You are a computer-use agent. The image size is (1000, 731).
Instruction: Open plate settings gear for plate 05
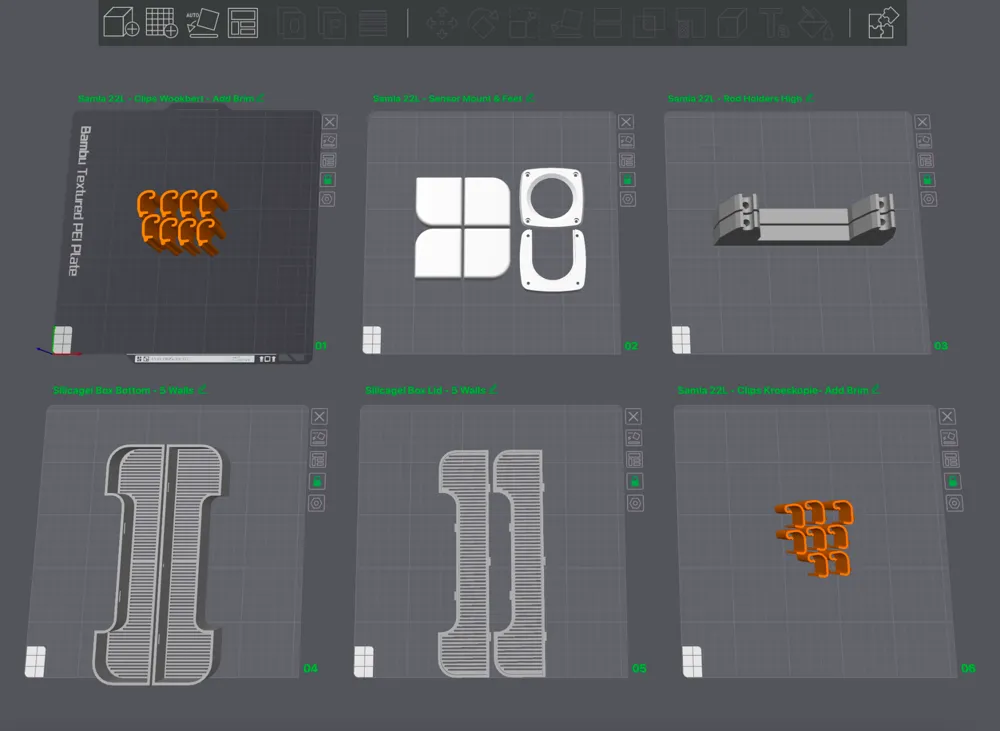coord(635,503)
